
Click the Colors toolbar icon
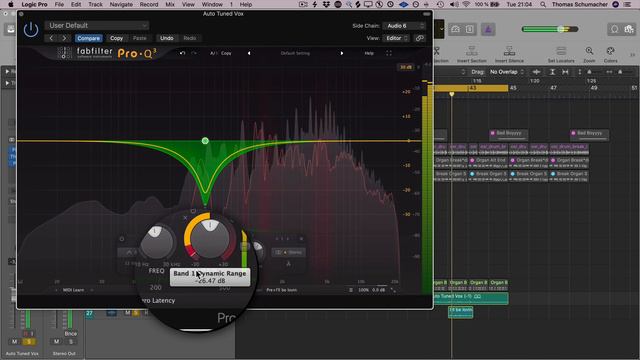pos(611,54)
